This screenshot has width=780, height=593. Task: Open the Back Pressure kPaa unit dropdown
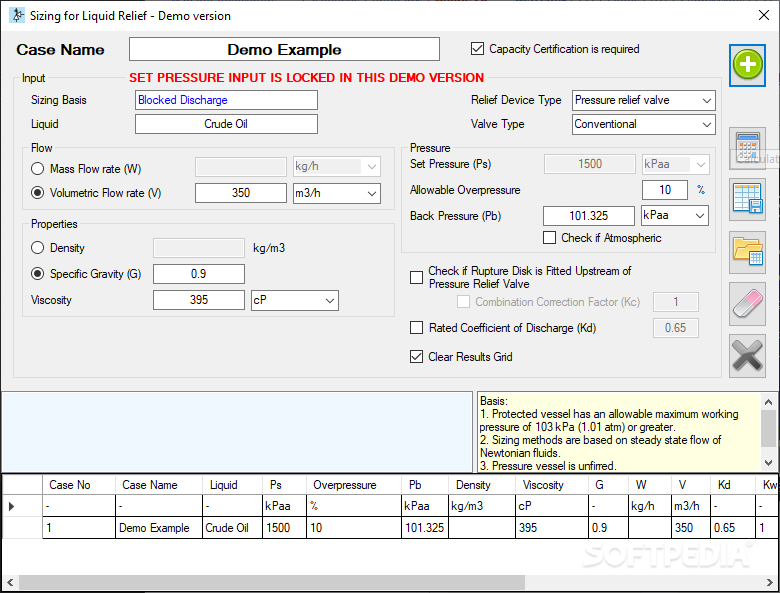coord(700,215)
